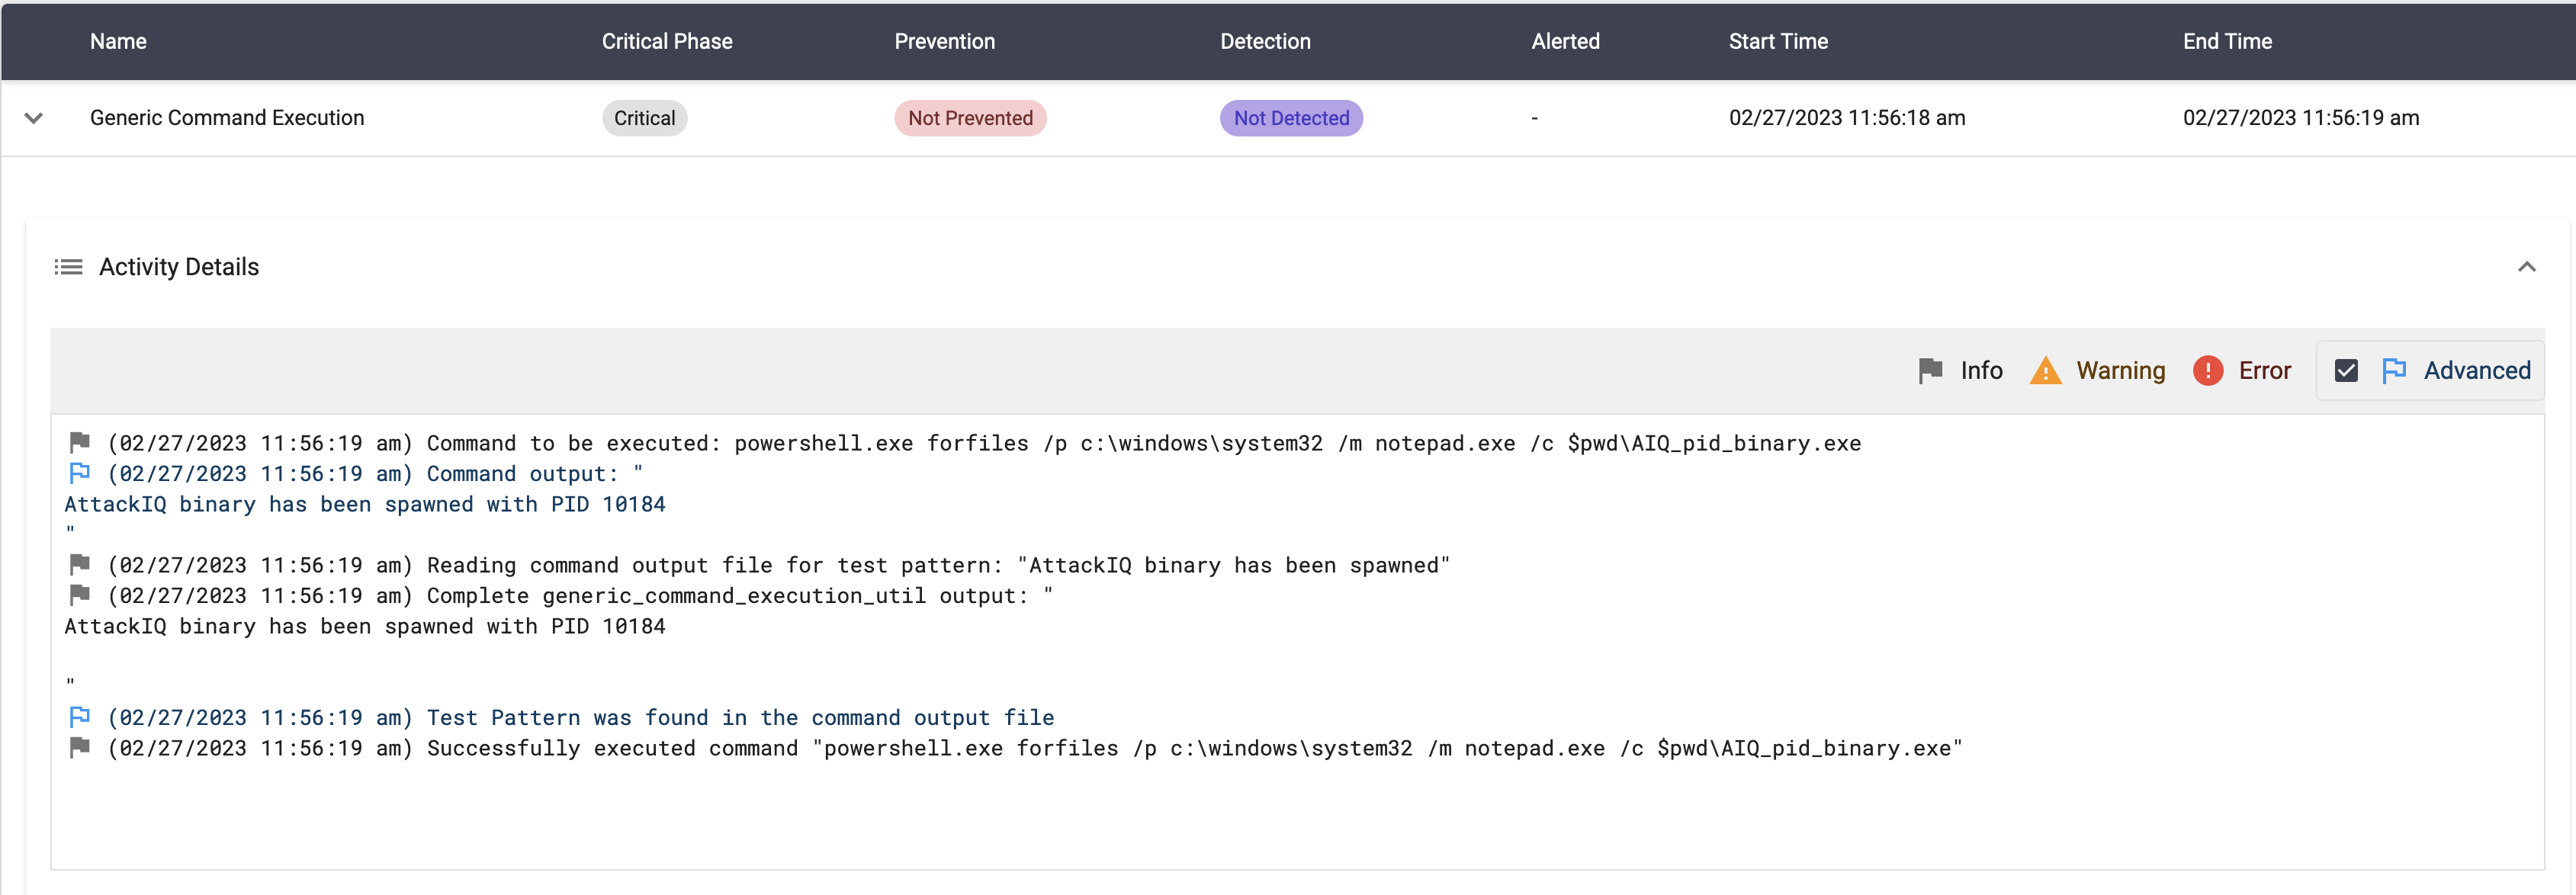This screenshot has height=895, width=2576.
Task: Sort by the Critical Phase column header
Action: click(x=666, y=41)
